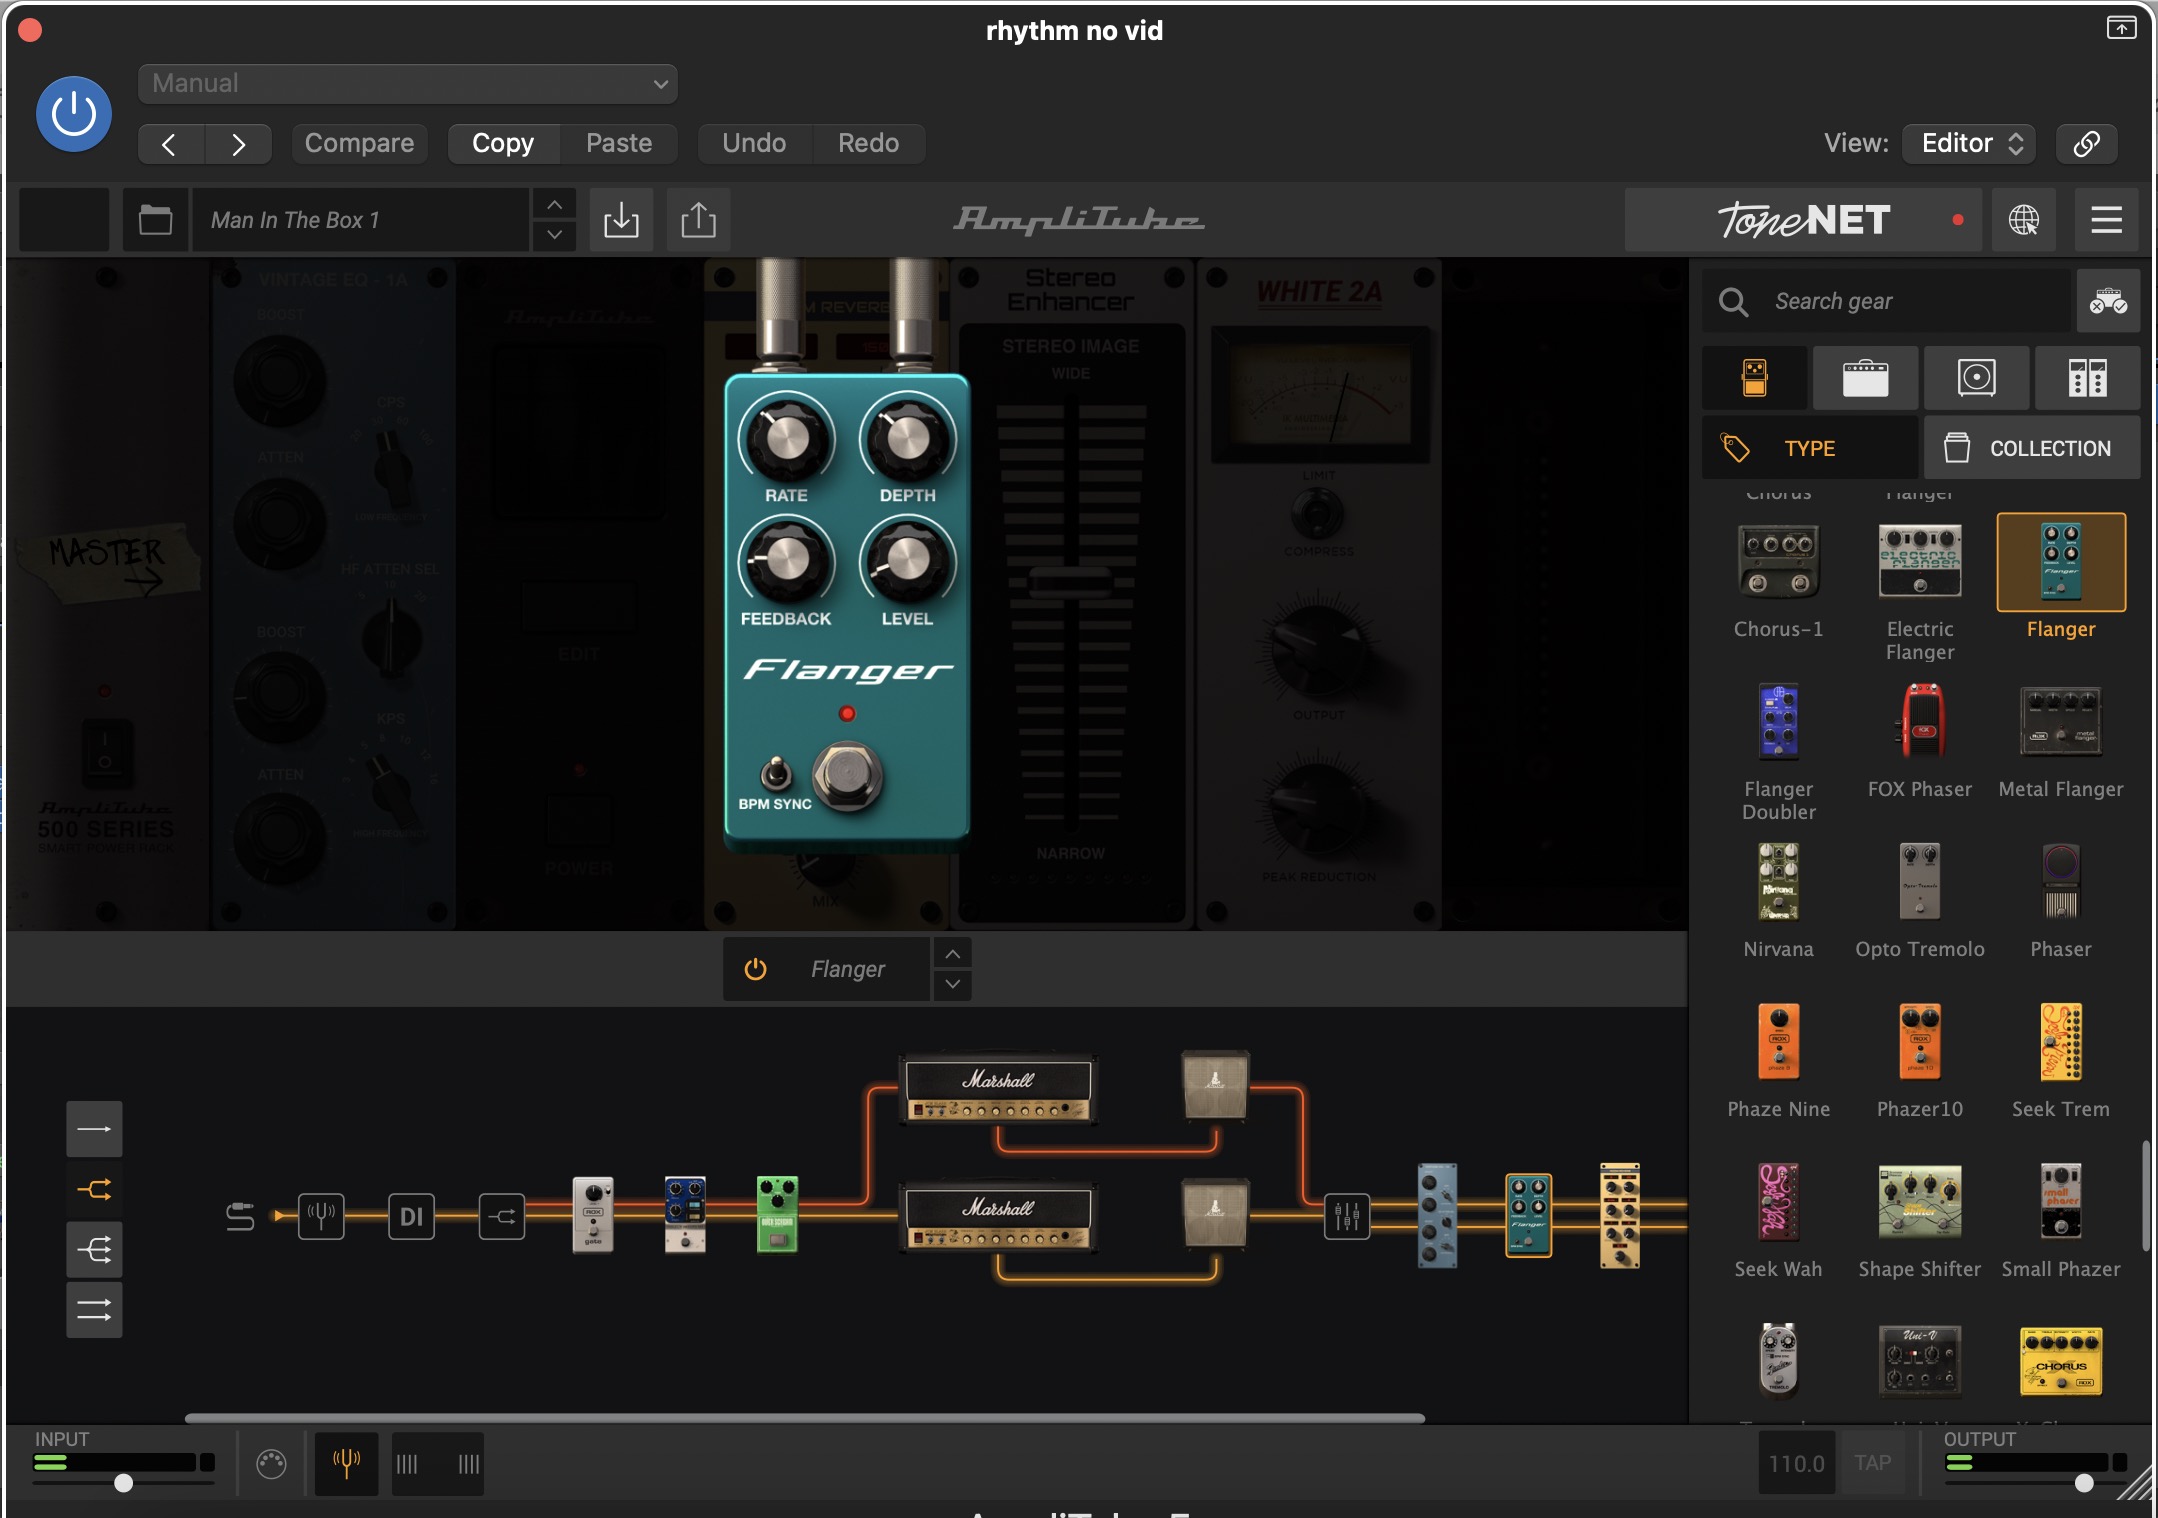Step preset down with the lower chevron
The image size is (2158, 1518).
point(554,235)
